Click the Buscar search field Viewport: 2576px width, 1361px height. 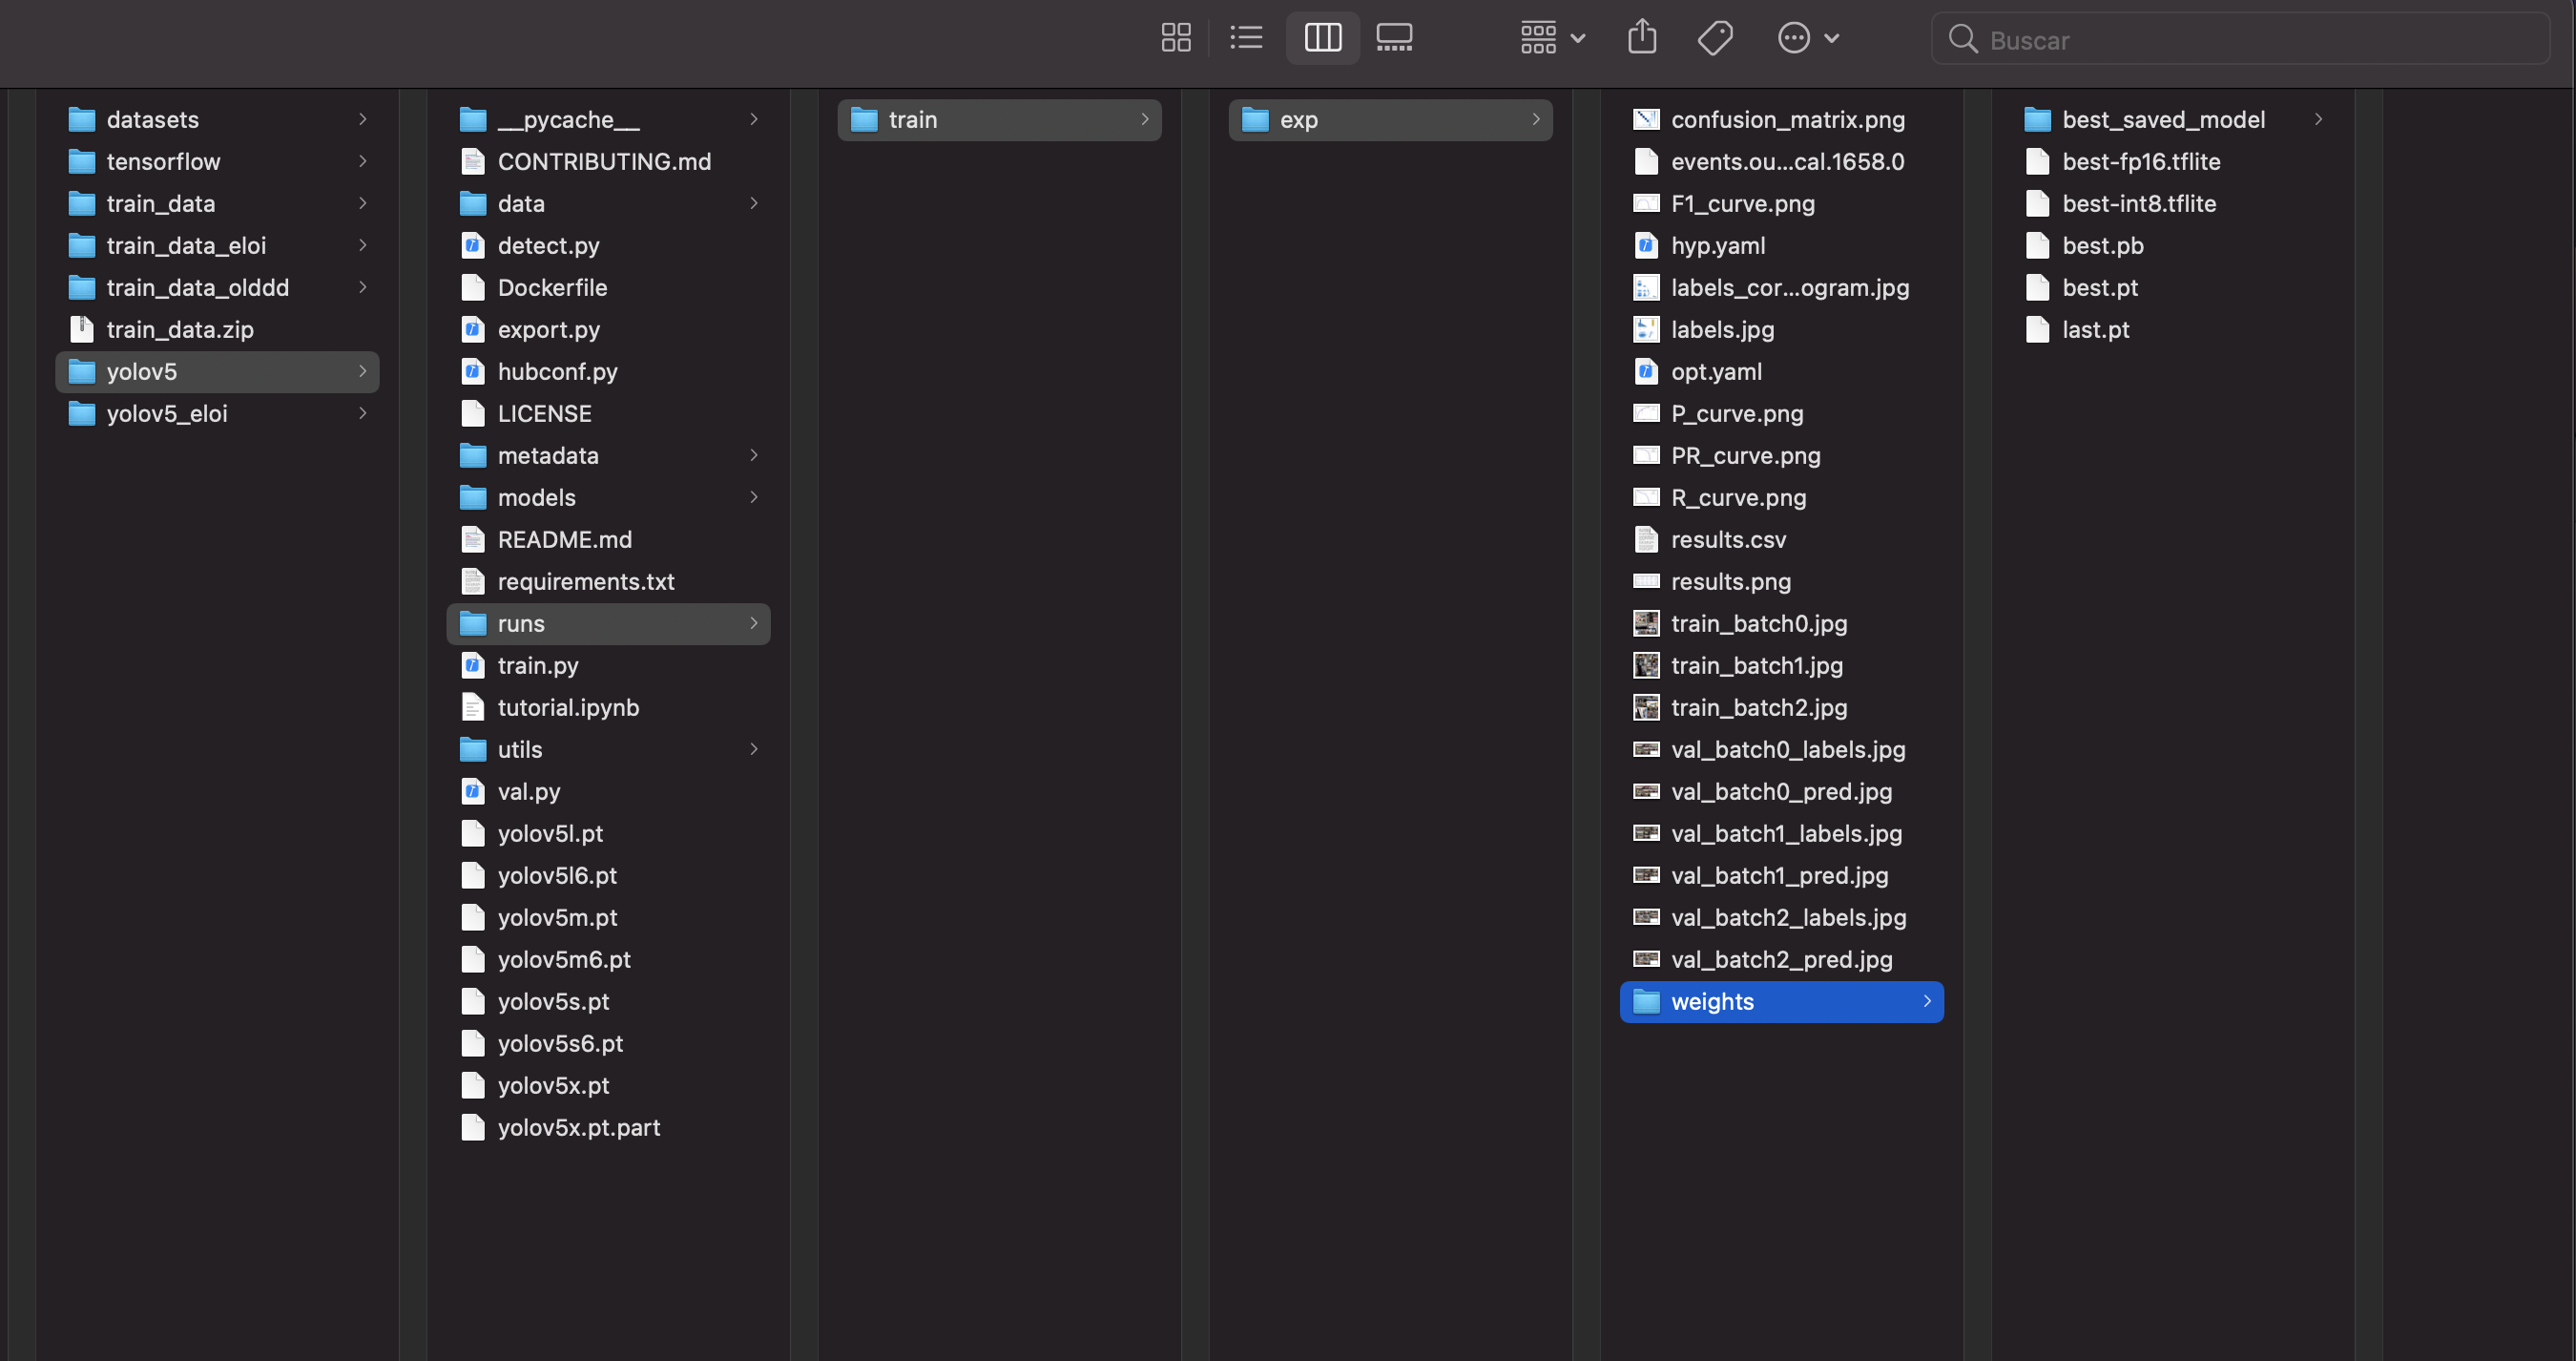point(2240,40)
